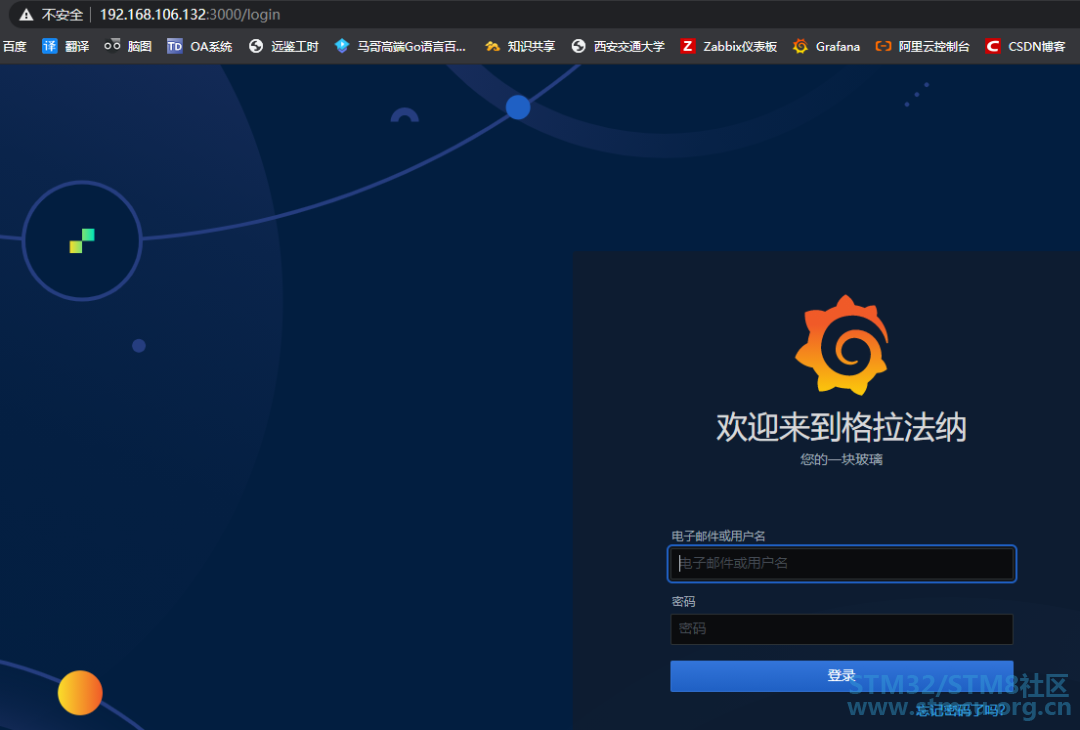Click the 欢迎来到格拉法纳 welcome heading

click(841, 427)
